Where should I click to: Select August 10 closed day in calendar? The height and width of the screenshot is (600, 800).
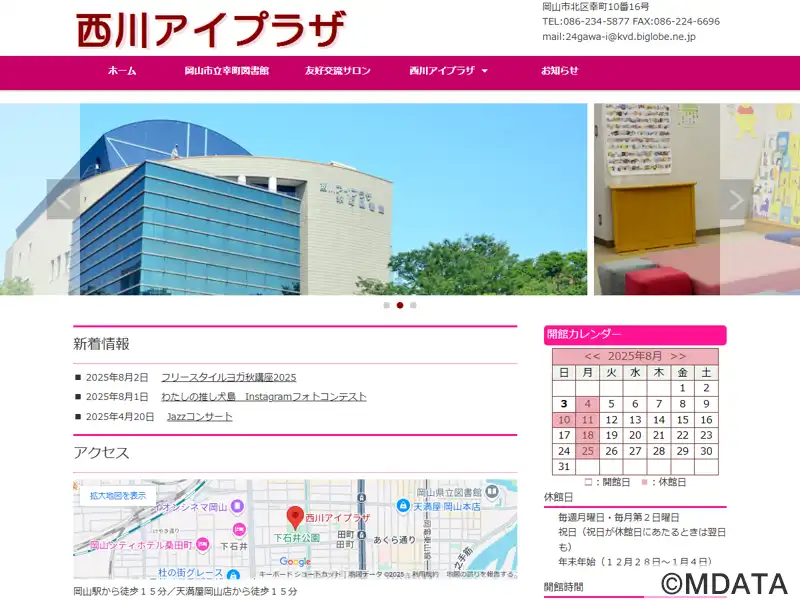(x=564, y=420)
